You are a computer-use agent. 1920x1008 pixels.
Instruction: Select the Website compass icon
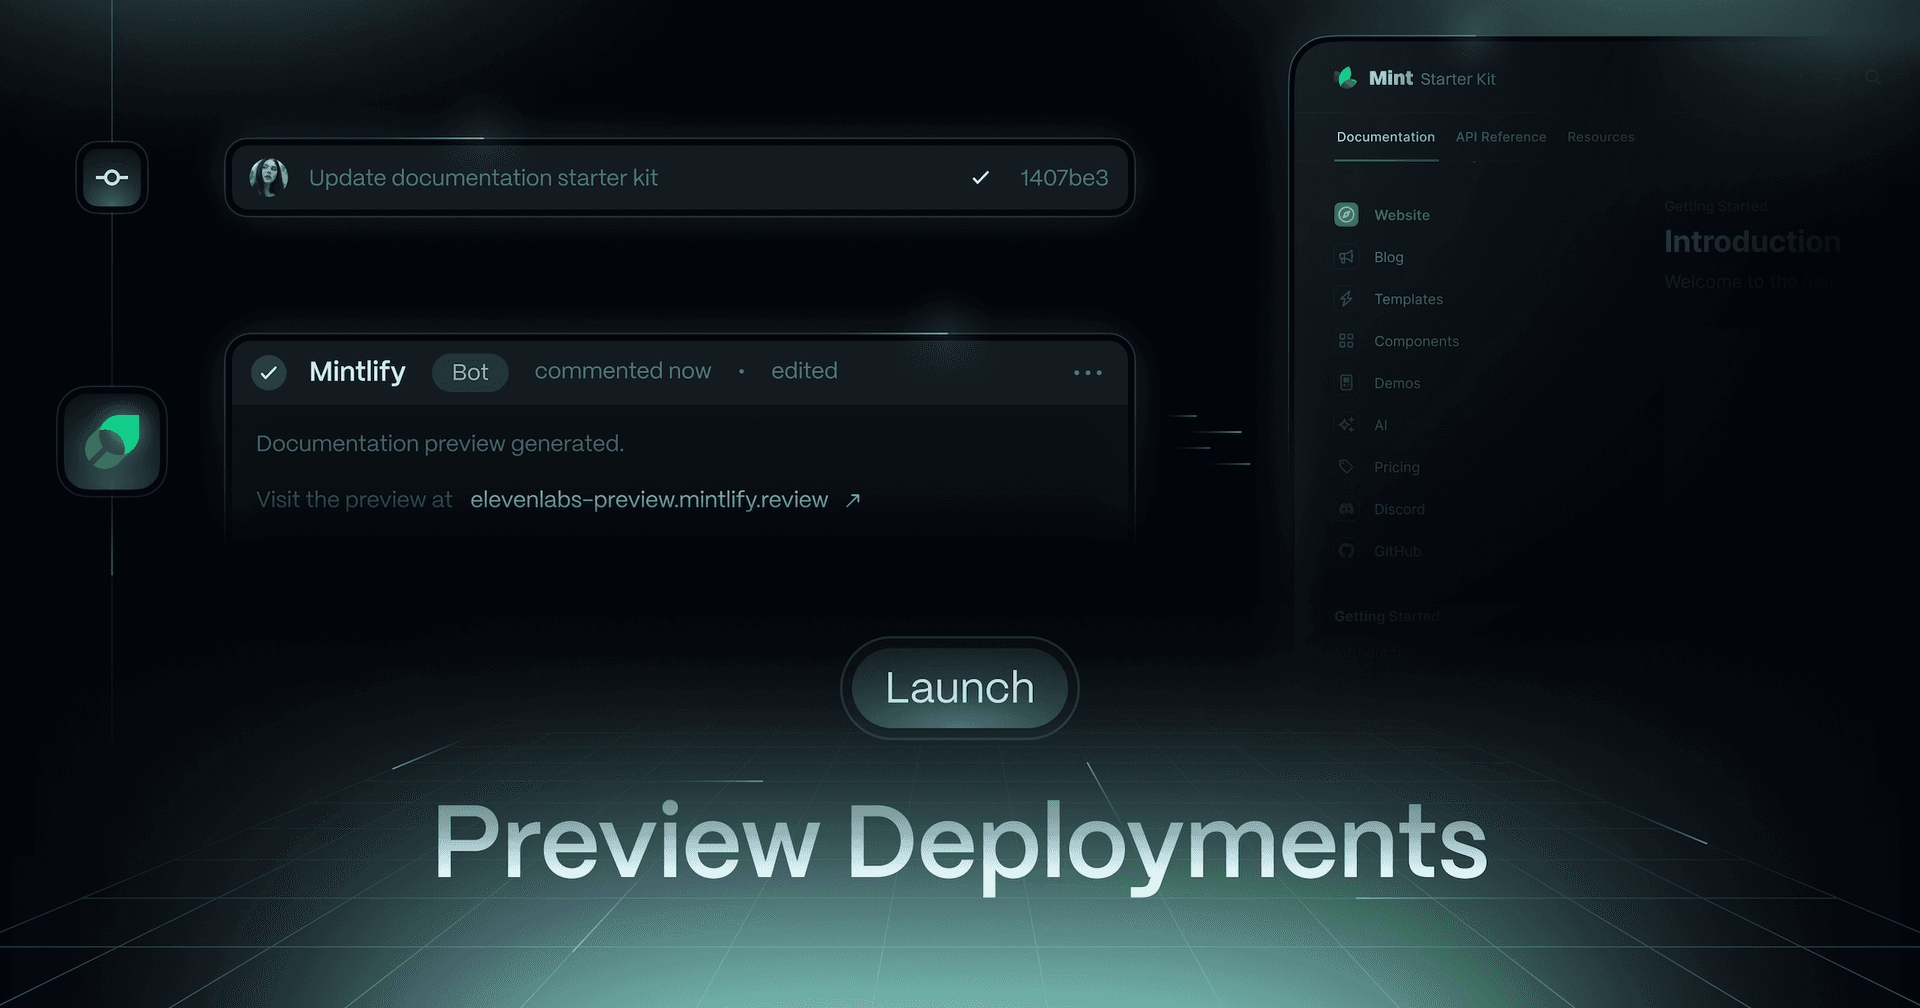pyautogui.click(x=1346, y=215)
